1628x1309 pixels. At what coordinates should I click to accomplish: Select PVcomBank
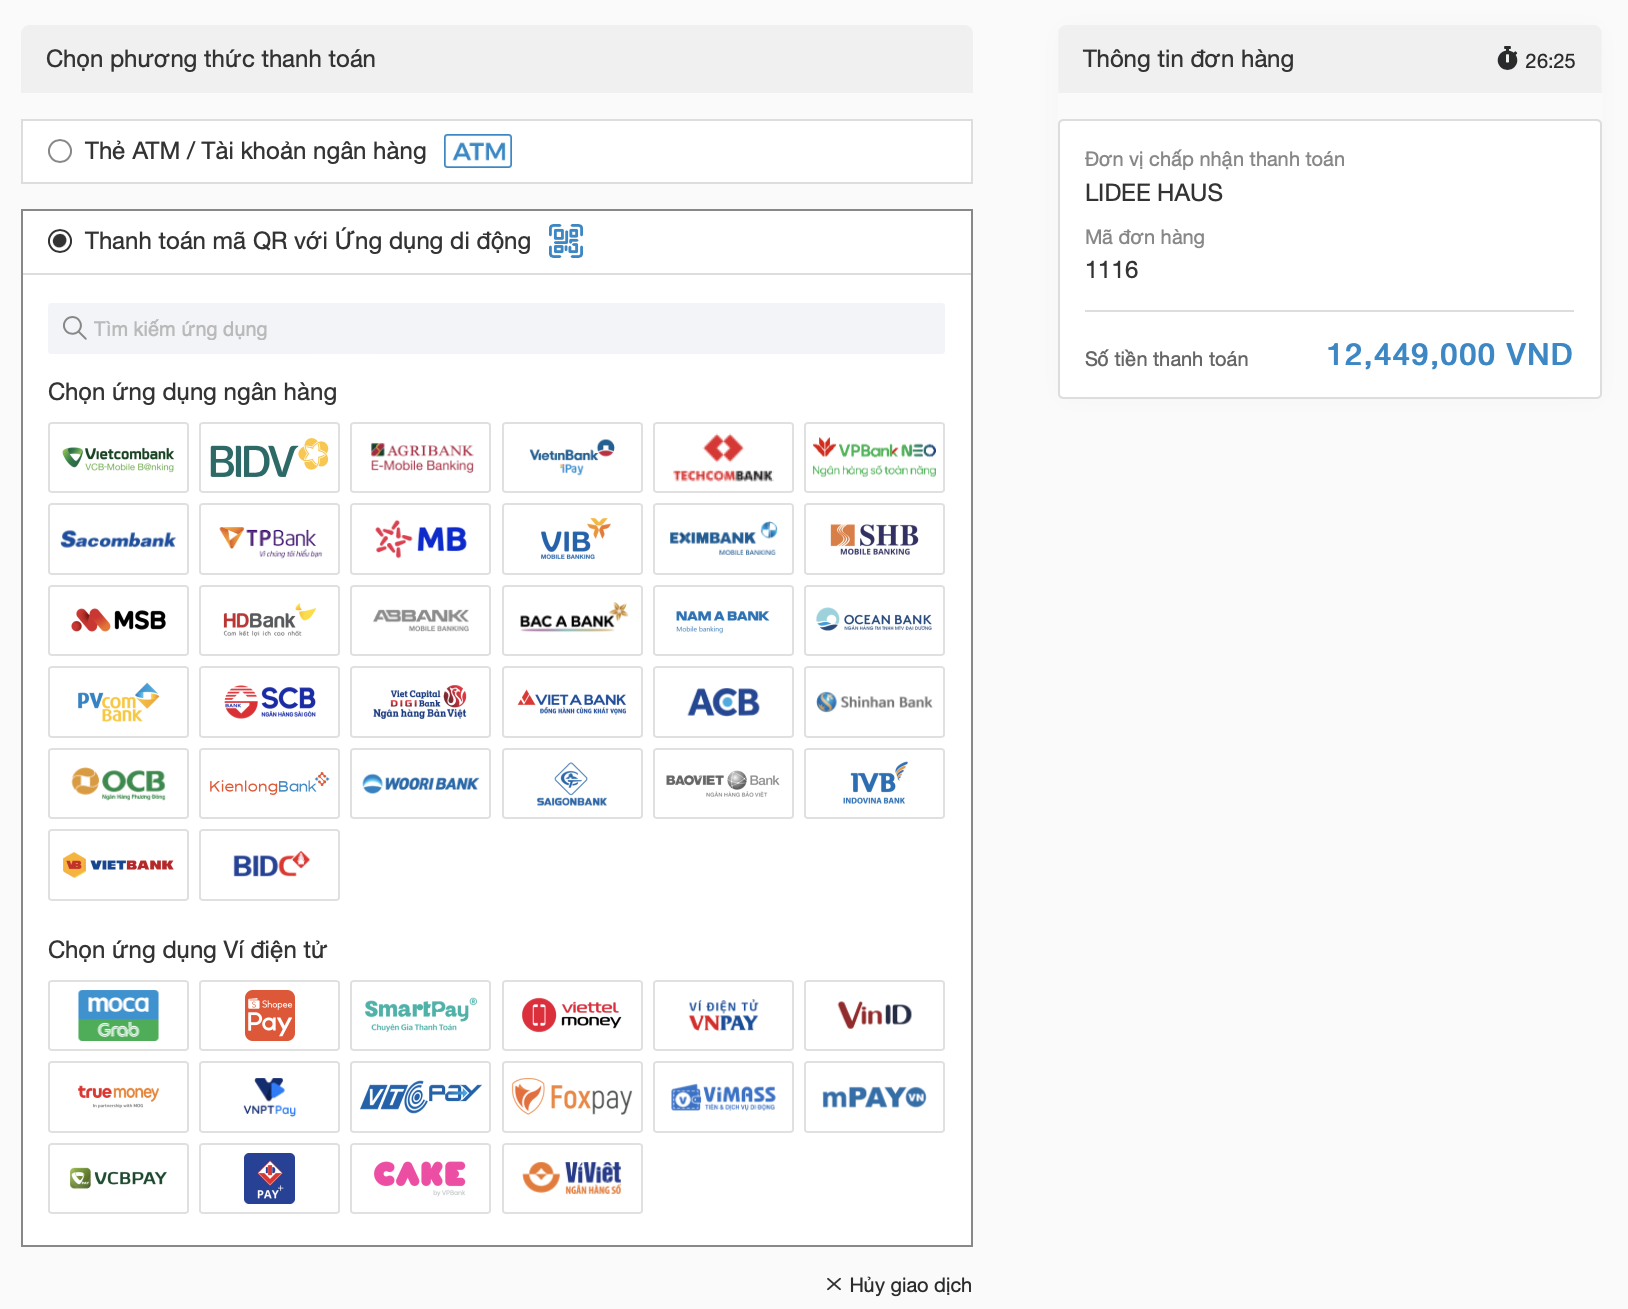tap(118, 702)
